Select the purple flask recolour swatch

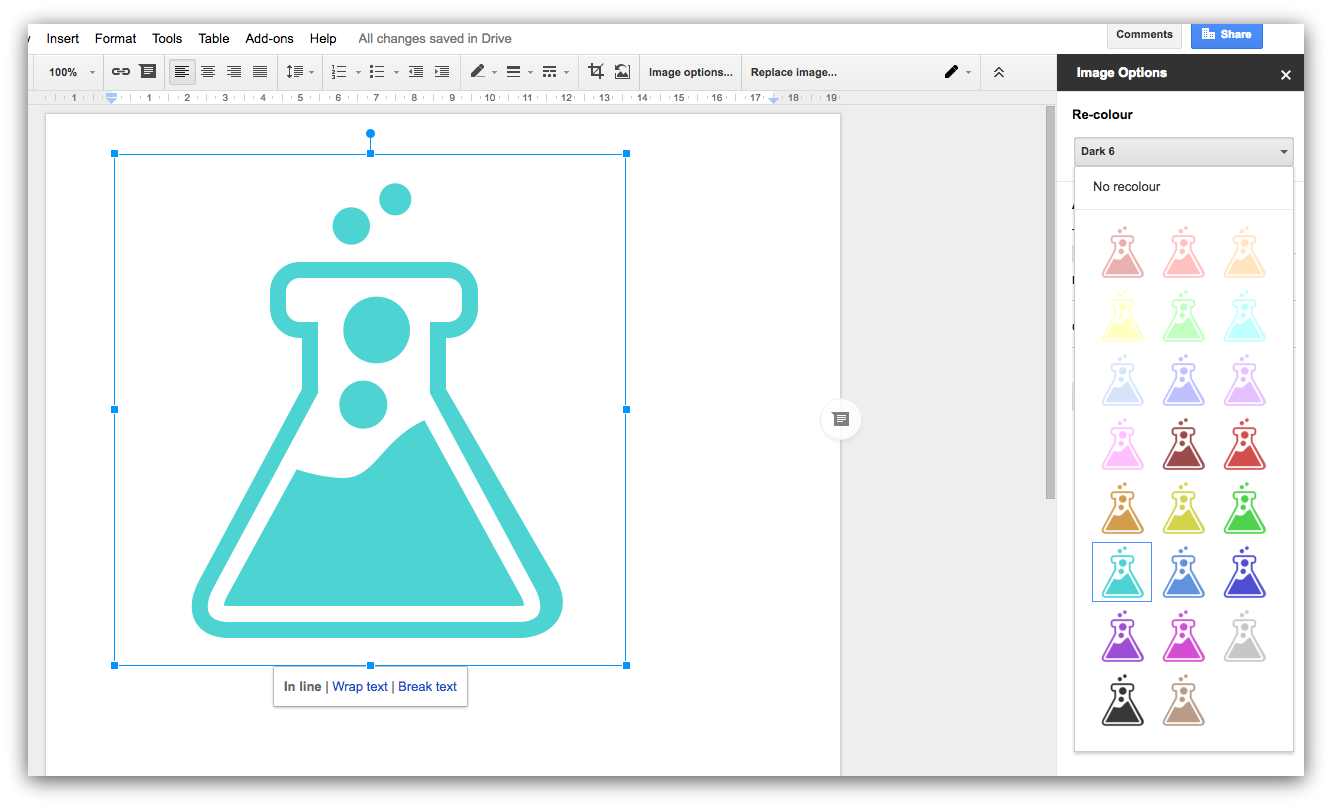[x=1122, y=637]
